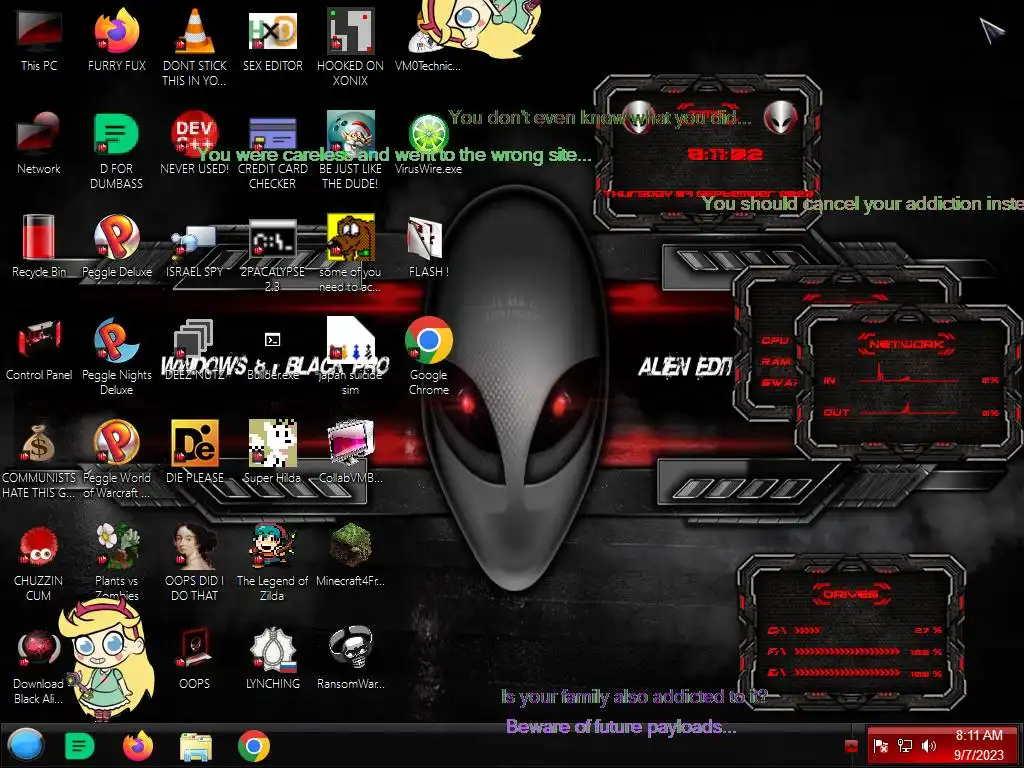Select the LYNCHING noose shortcut
Image resolution: width=1024 pixels, height=768 pixels.
pyautogui.click(x=272, y=660)
